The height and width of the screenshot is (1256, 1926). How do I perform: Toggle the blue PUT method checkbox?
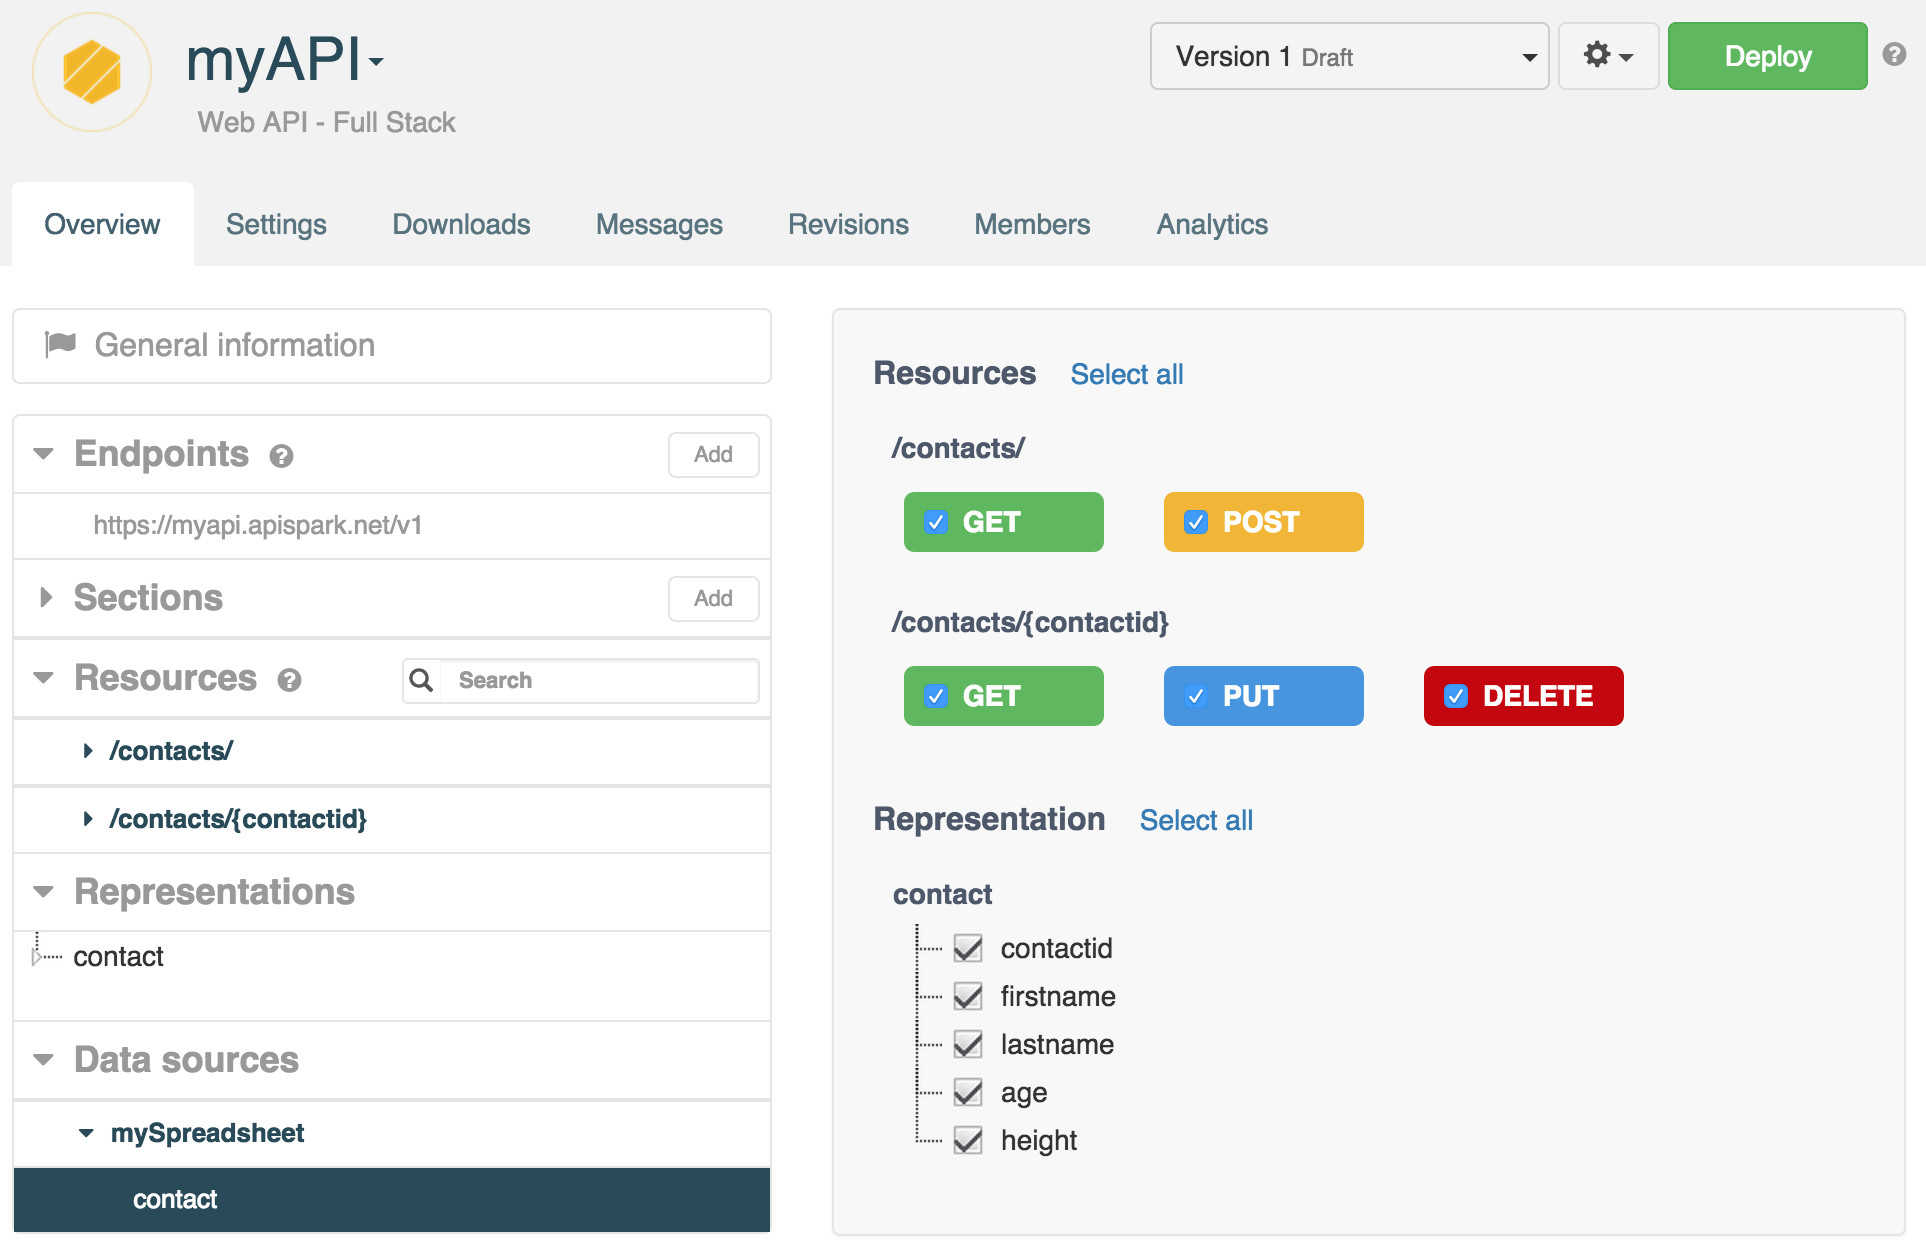coord(1196,696)
